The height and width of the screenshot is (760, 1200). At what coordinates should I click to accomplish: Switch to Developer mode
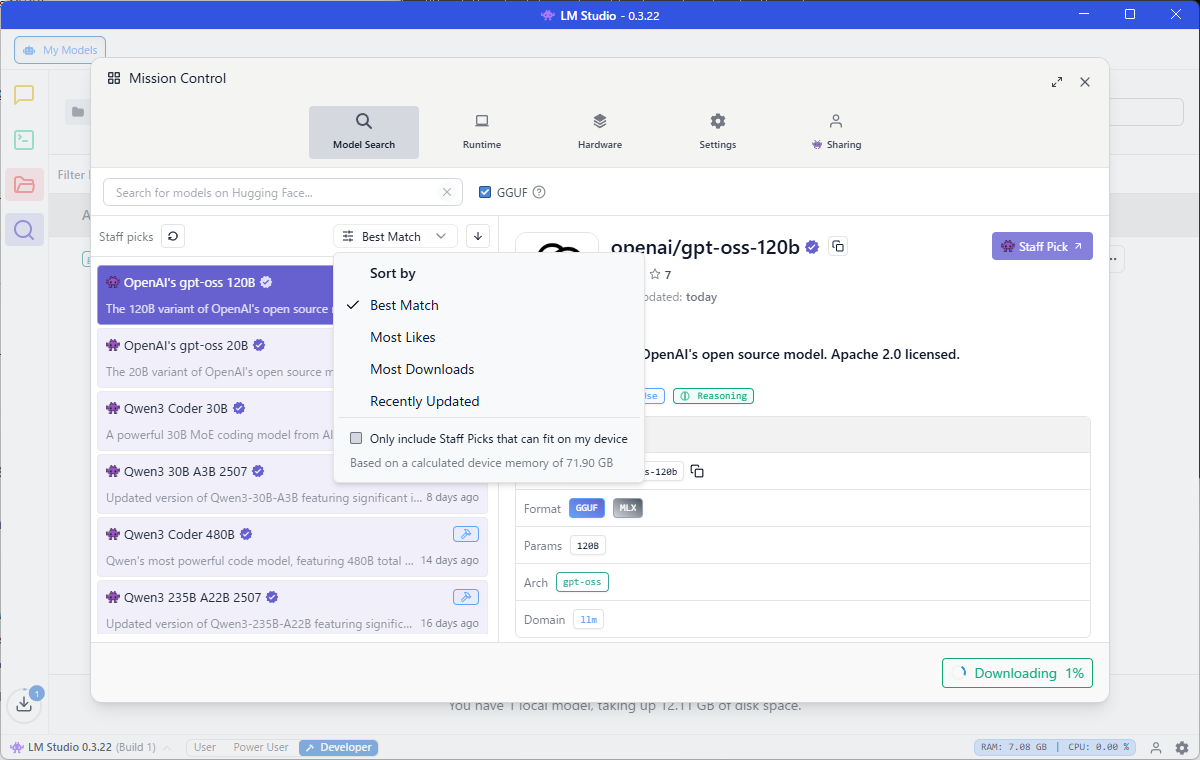[338, 747]
